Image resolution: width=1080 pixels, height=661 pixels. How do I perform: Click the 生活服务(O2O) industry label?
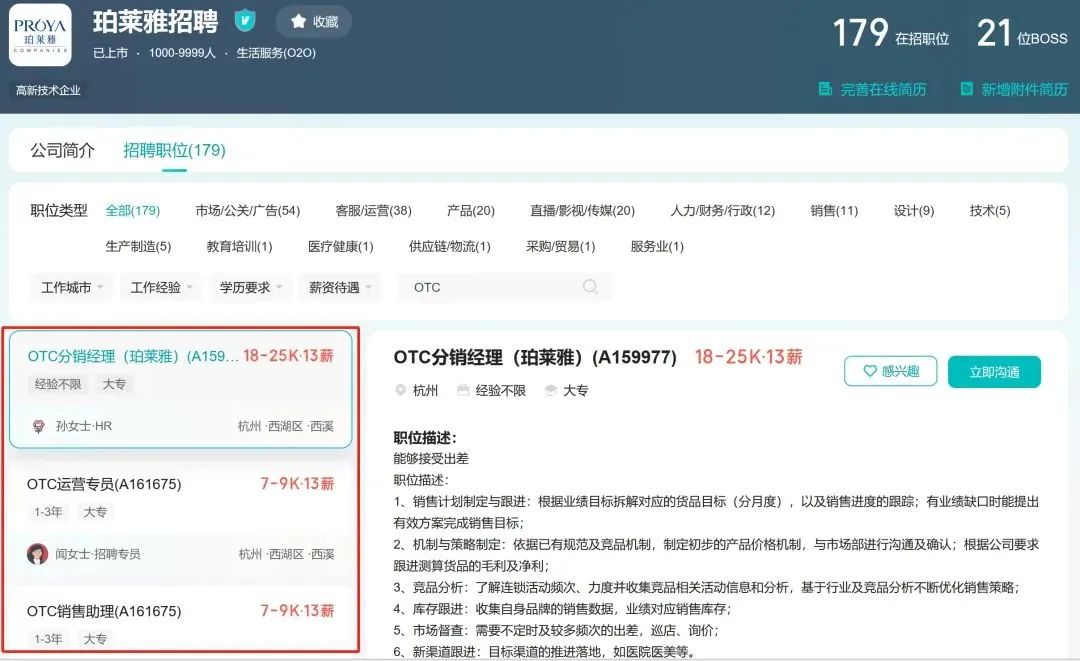coord(276,53)
